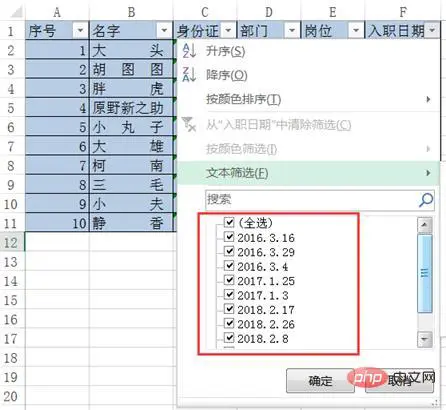Image resolution: width=446 pixels, height=410 pixels.
Task: Click the 文本筛选 submenu arrow
Action: pyautogui.click(x=428, y=173)
